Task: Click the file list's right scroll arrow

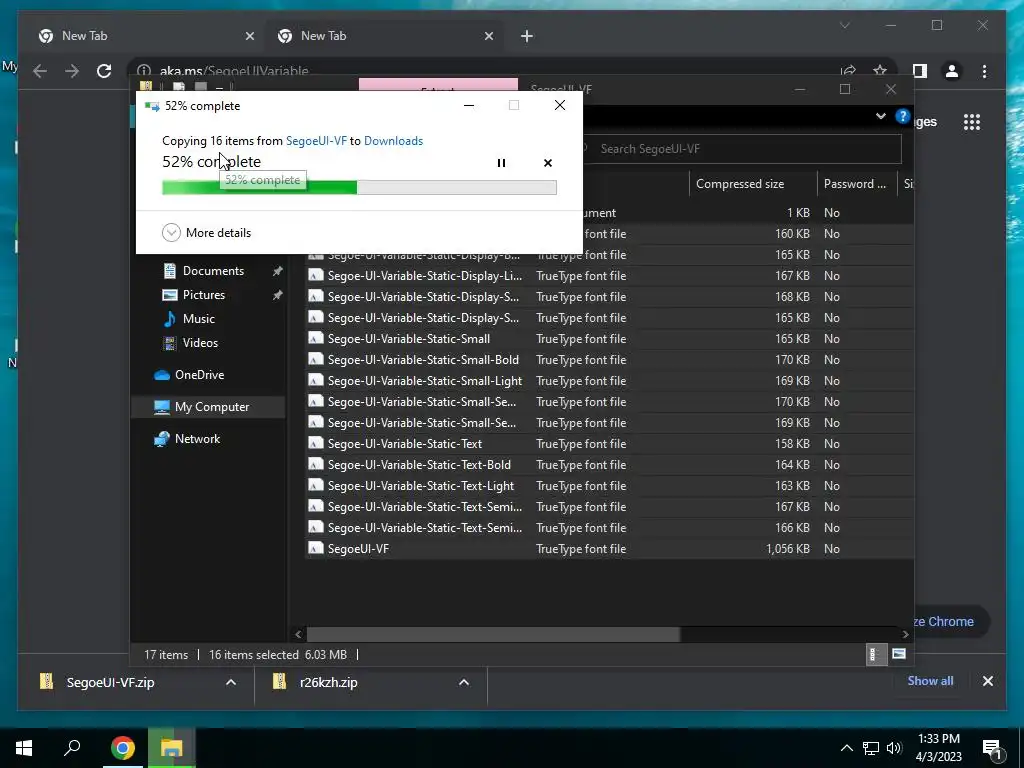Action: click(x=905, y=634)
